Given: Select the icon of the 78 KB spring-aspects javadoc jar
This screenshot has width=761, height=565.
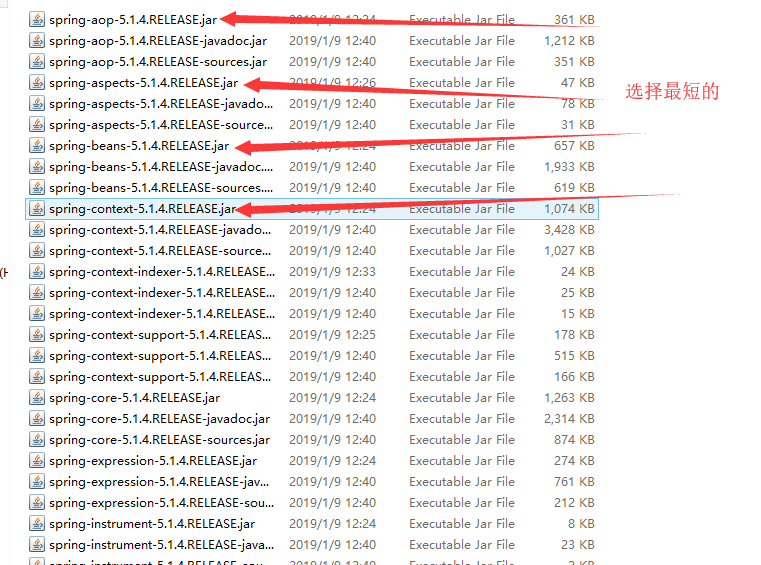Looking at the screenshot, I should point(37,103).
